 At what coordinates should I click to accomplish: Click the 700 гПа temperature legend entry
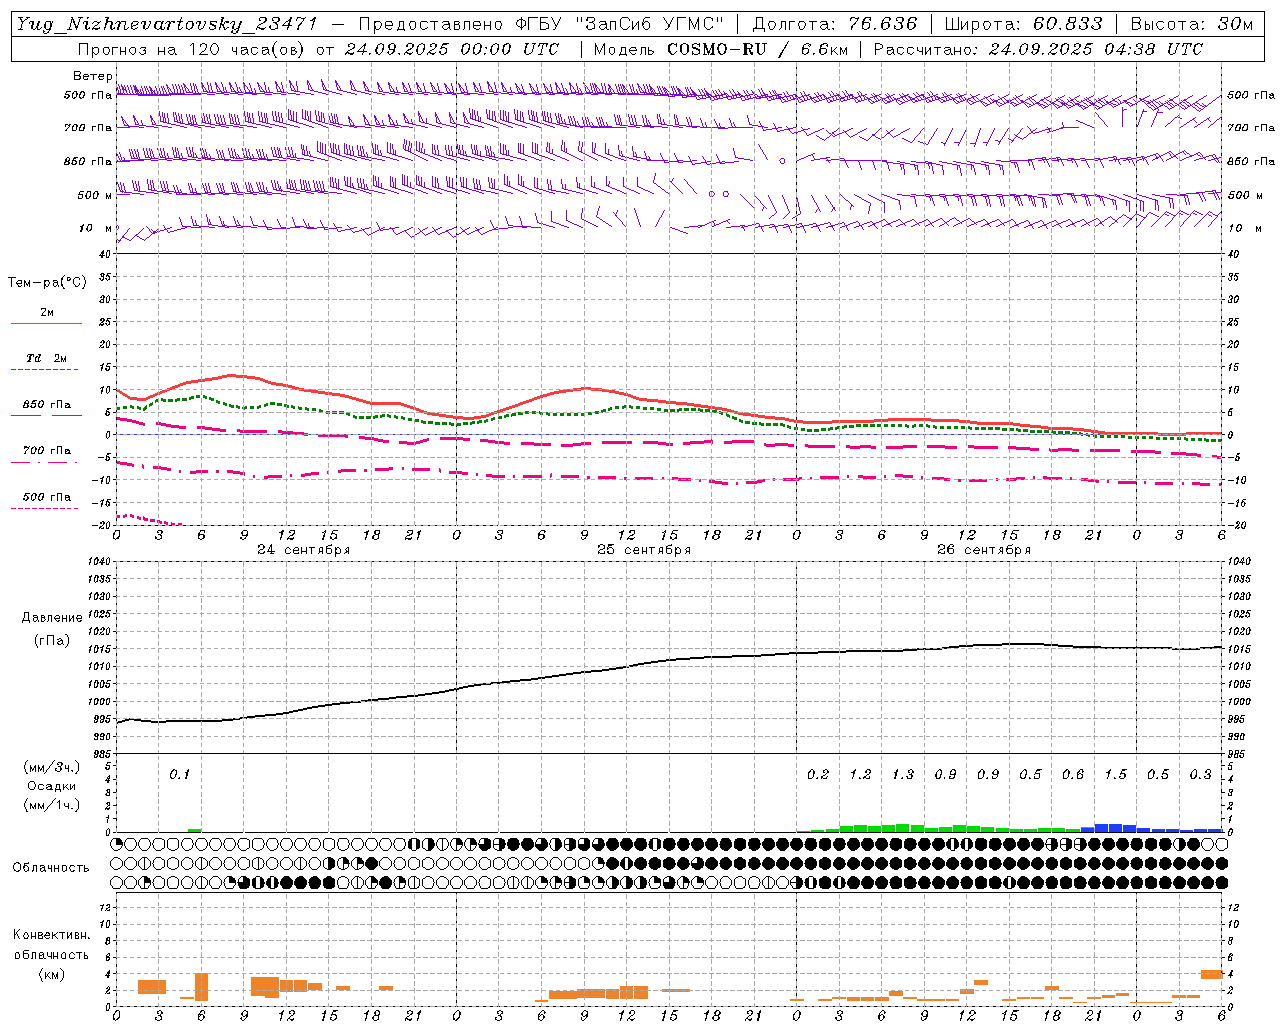click(46, 451)
